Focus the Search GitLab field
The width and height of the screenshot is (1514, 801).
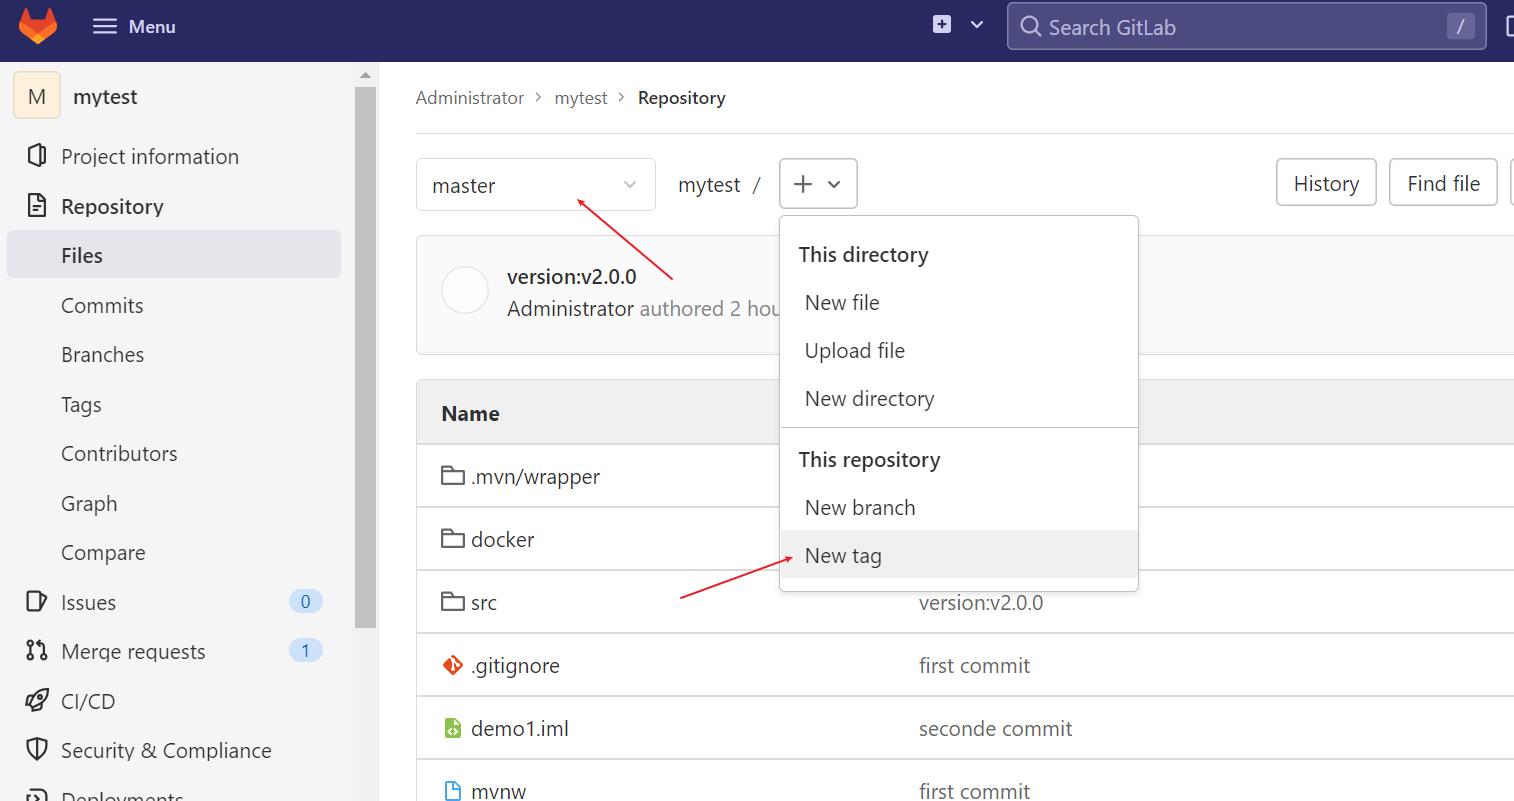pyautogui.click(x=1246, y=27)
